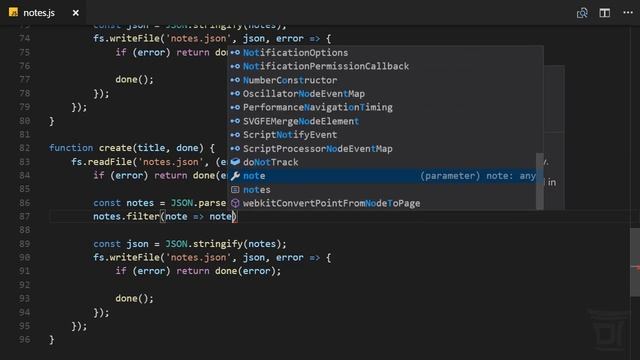The image size is (640, 360).
Task: Split the editor with the layout icon
Action: (604, 13)
